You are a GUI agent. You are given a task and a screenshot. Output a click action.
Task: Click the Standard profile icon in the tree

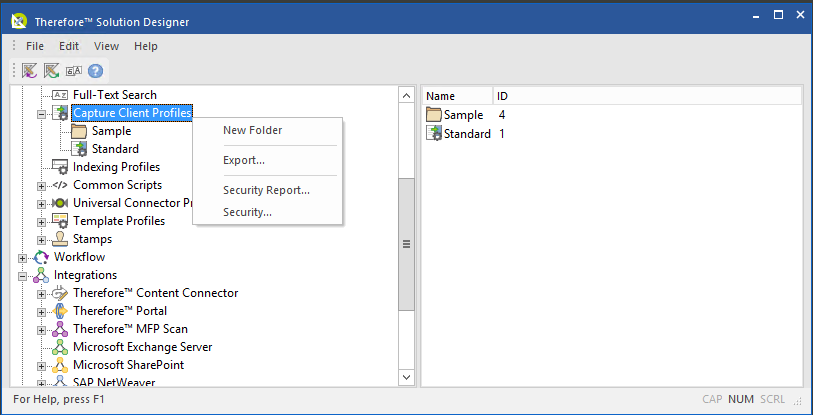point(79,149)
